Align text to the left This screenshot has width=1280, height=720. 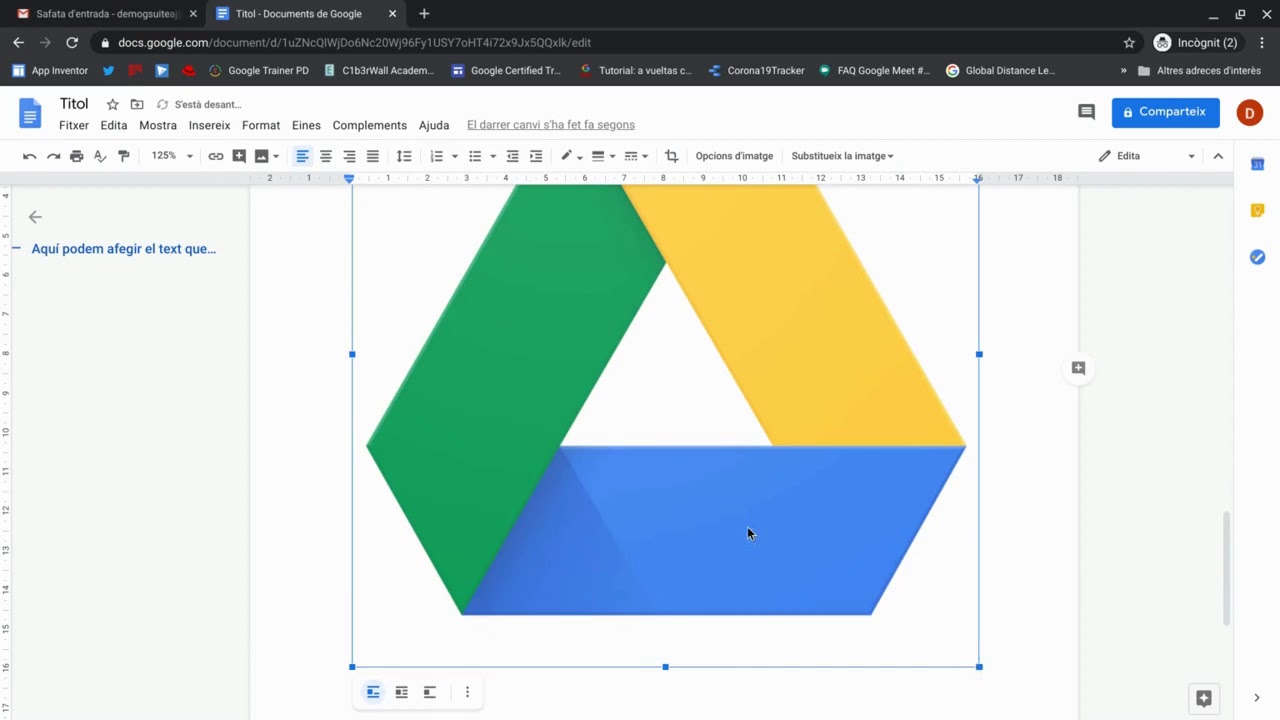click(x=302, y=156)
